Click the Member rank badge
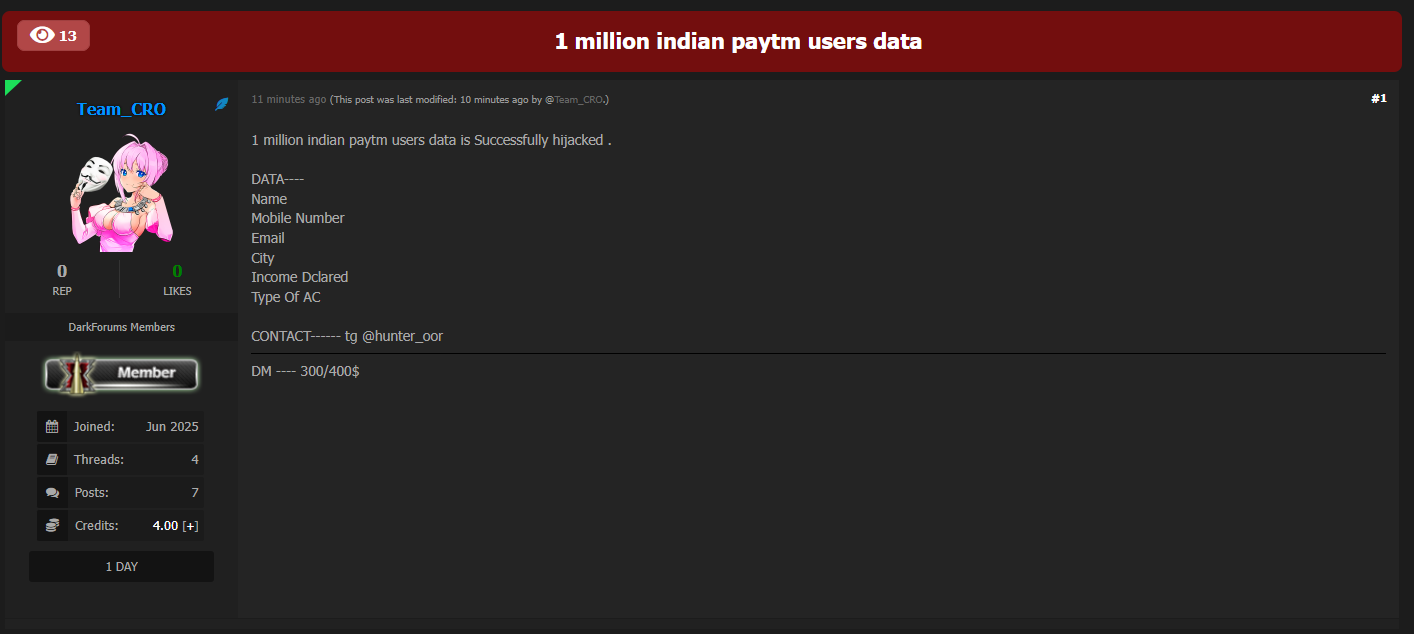 click(121, 373)
